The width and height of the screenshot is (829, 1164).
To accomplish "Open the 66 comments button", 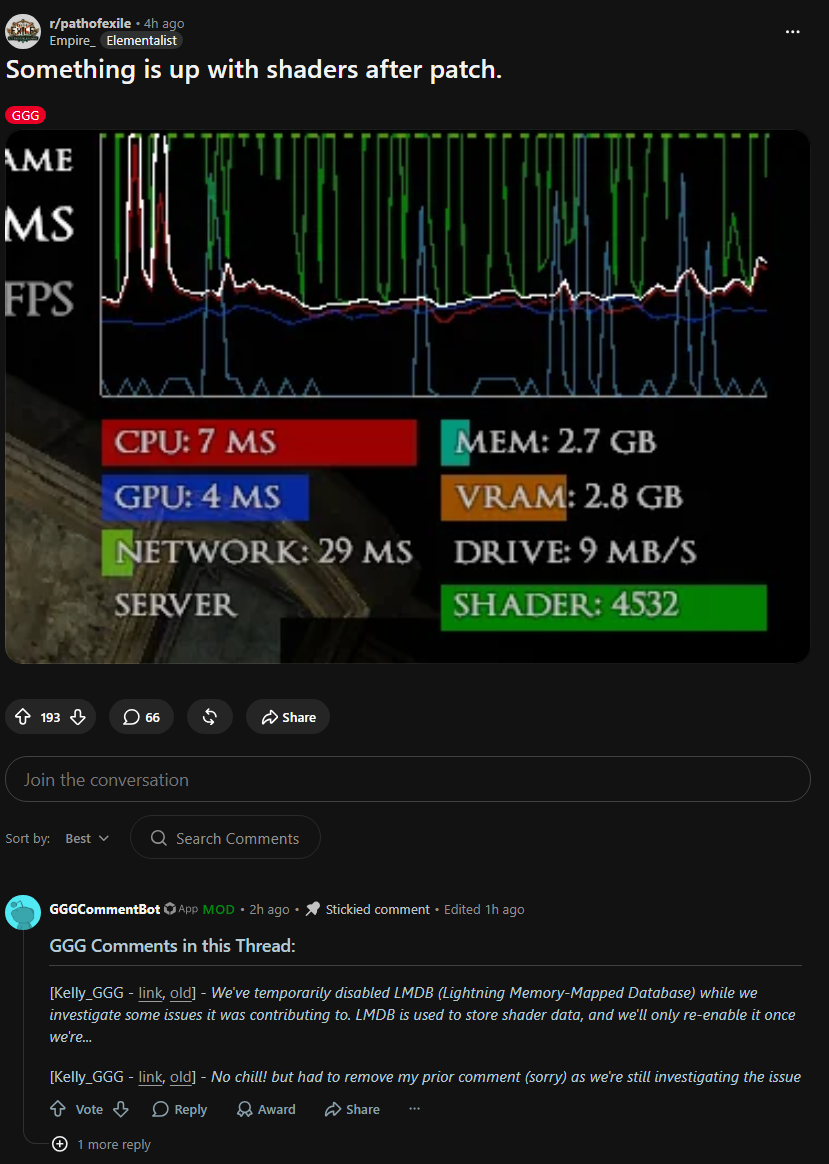I will pyautogui.click(x=141, y=717).
